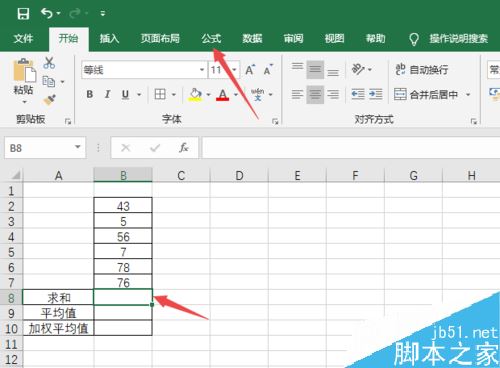
Task: Expand the 粘贴 options arrow
Action: tap(24, 101)
